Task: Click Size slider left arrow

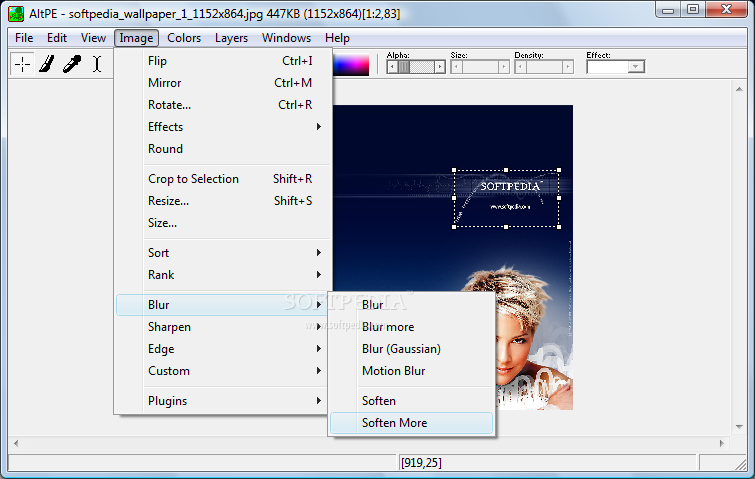Action: click(x=456, y=66)
